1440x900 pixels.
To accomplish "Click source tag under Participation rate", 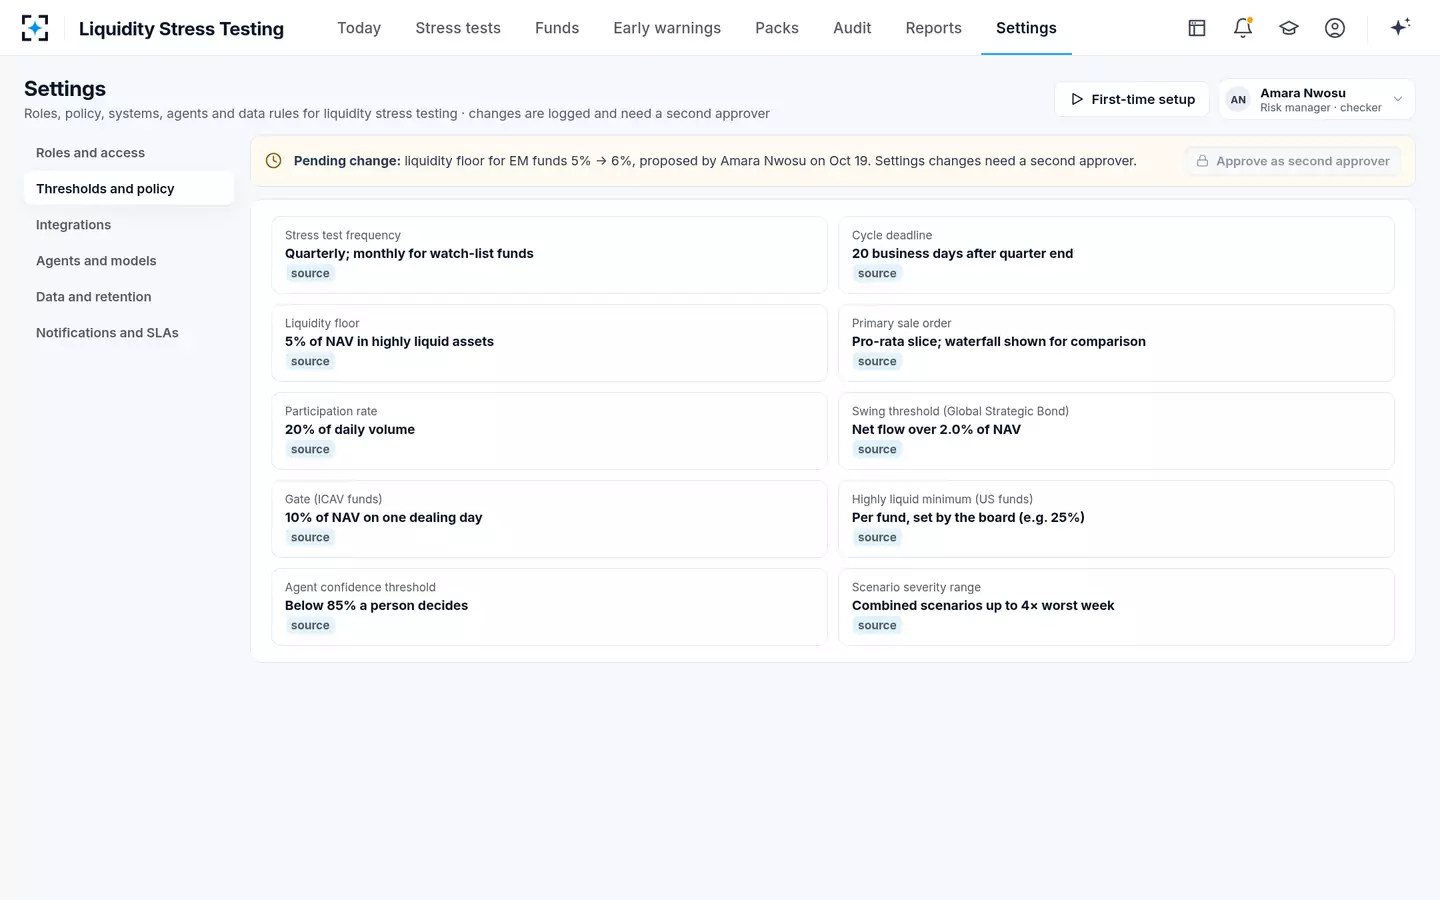I will (310, 450).
